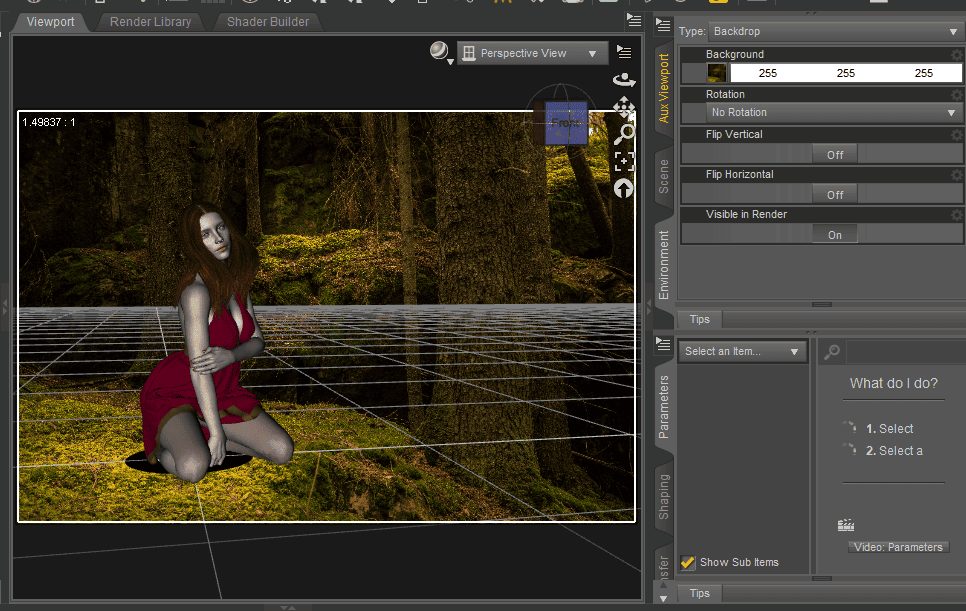Open the Select an Item dropdown
The image size is (966, 611).
742,351
